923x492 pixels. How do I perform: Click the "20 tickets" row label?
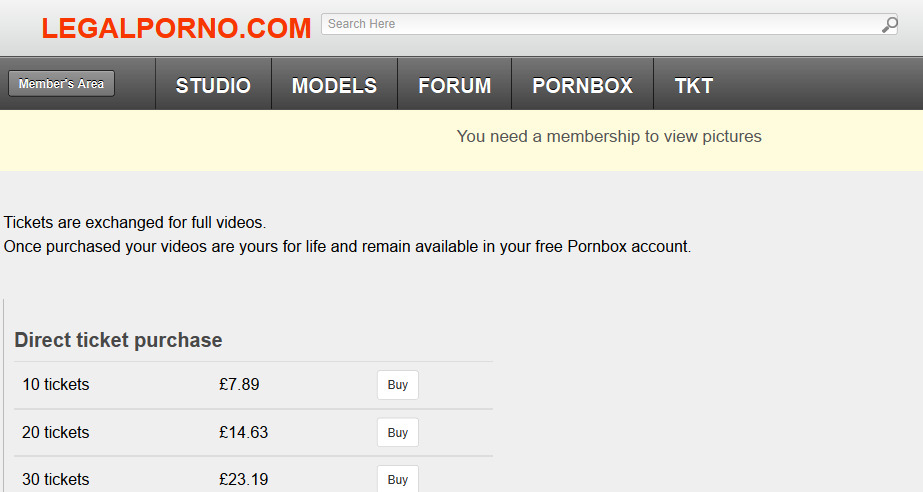point(56,433)
